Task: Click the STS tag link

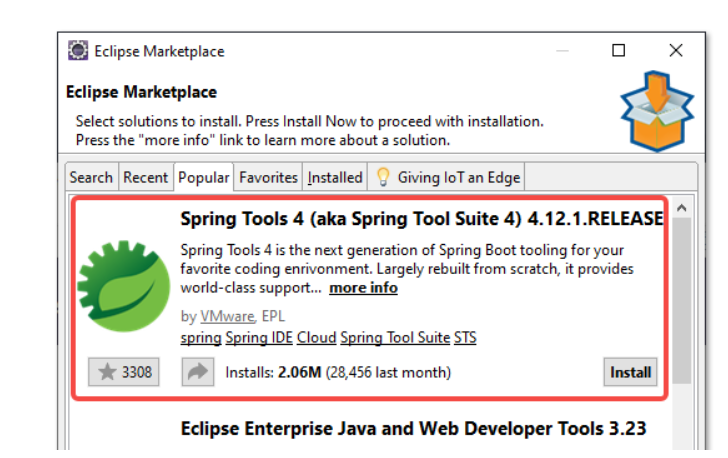Action: tap(465, 337)
